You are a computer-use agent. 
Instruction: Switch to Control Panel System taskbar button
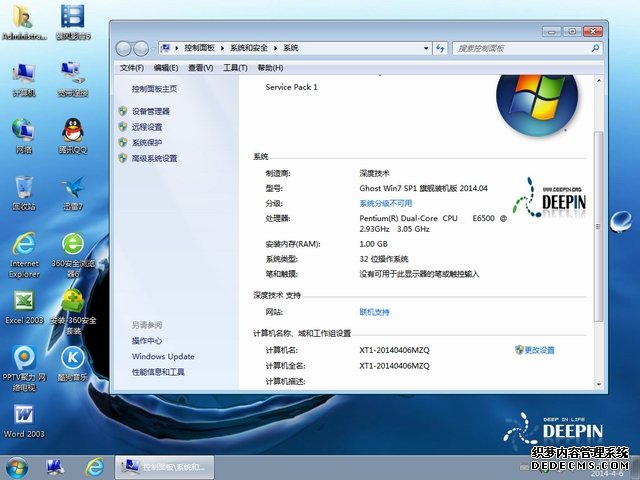164,467
